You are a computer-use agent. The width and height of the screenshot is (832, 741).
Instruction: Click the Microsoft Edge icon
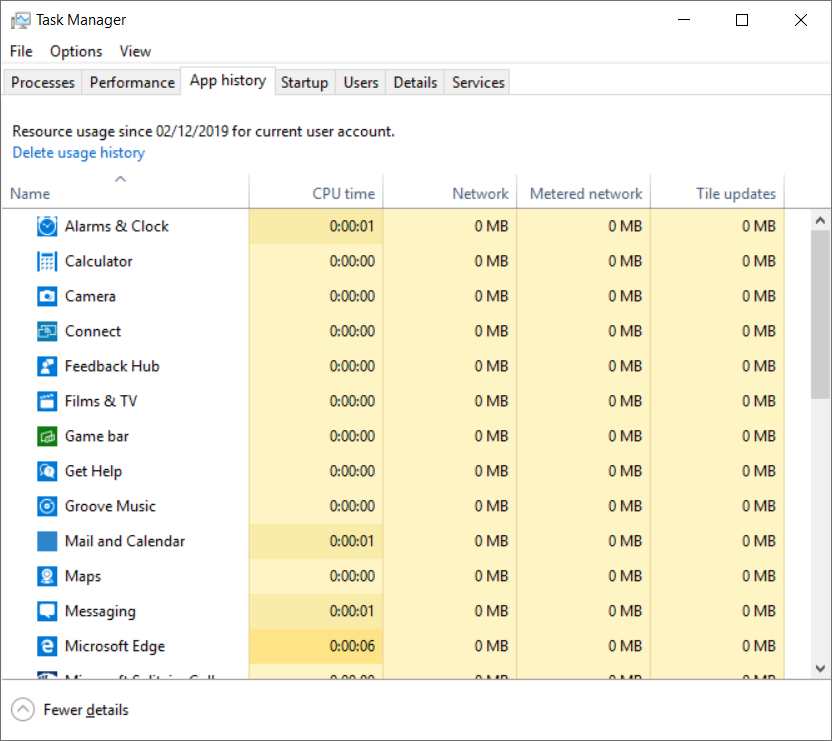tap(47, 647)
